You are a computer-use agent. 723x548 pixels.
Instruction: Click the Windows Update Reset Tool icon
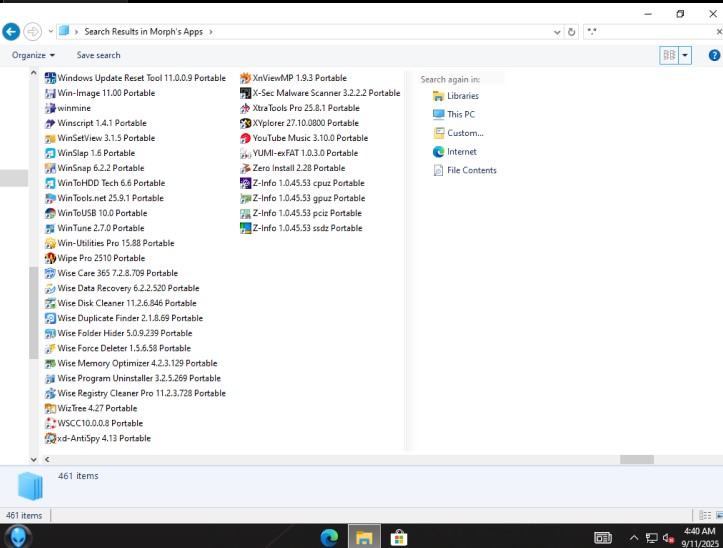tap(50, 78)
